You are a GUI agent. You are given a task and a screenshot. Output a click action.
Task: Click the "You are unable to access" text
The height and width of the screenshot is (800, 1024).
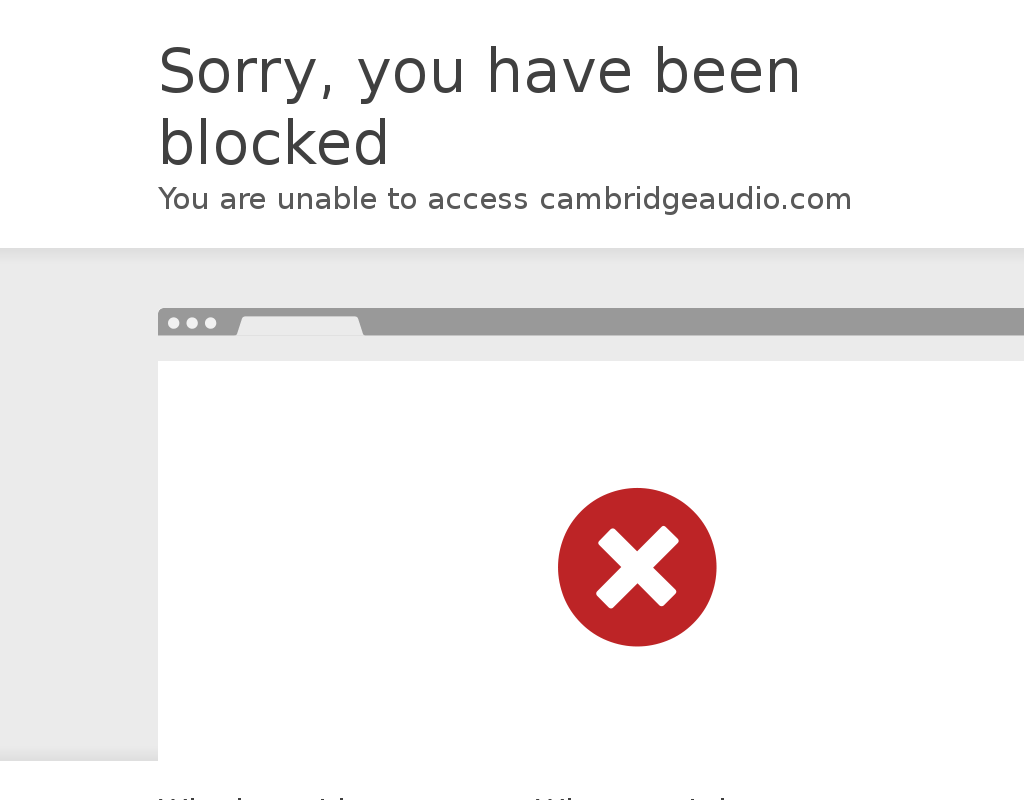(343, 199)
